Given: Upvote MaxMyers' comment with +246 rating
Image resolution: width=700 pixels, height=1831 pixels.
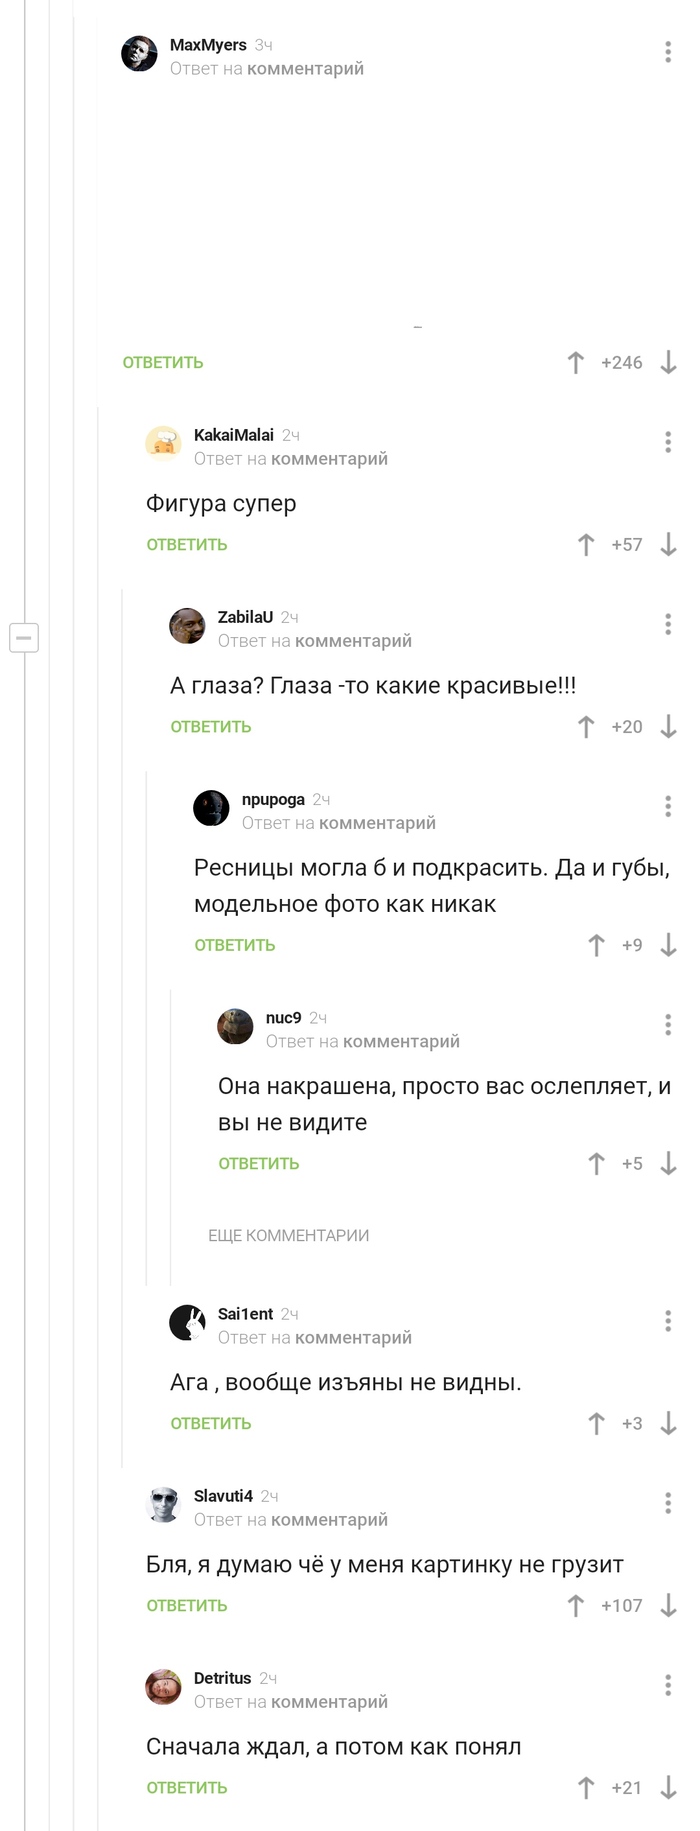Looking at the screenshot, I should pyautogui.click(x=575, y=363).
